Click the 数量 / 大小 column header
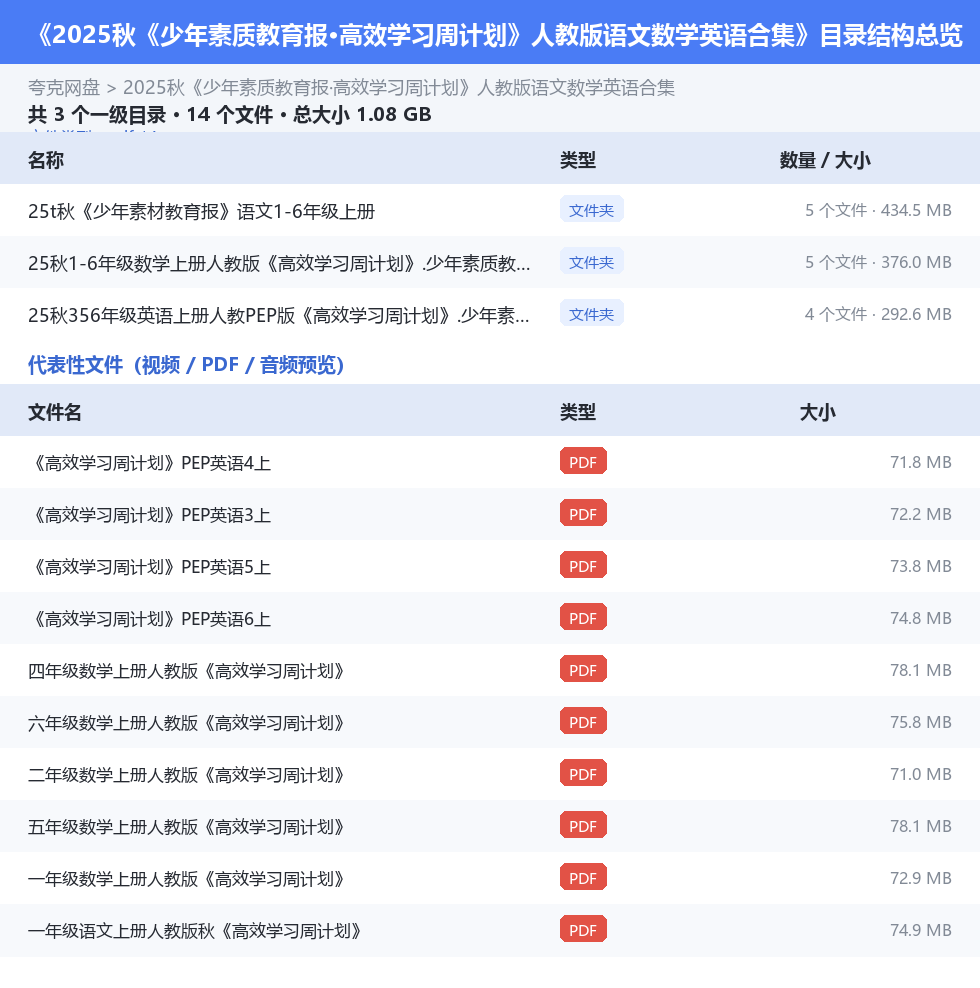980x988 pixels. pos(825,160)
